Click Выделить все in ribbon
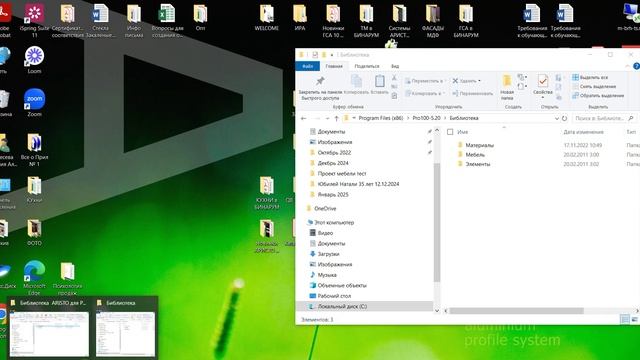The image size is (640, 360). pyautogui.click(x=590, y=77)
